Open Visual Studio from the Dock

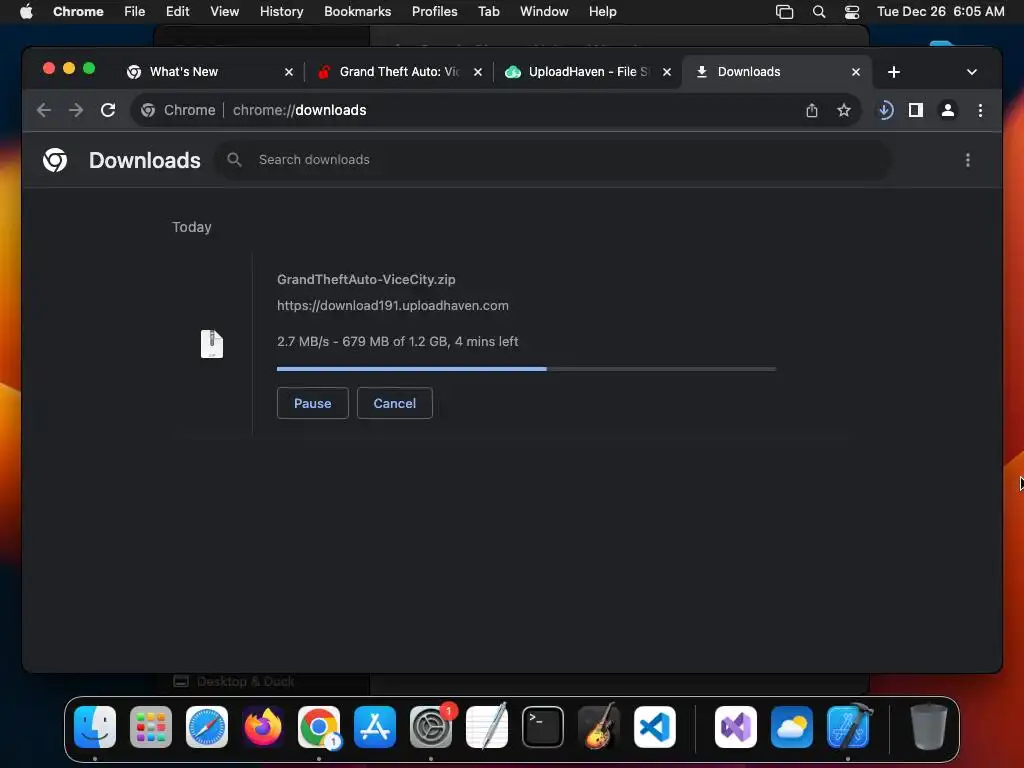point(736,727)
